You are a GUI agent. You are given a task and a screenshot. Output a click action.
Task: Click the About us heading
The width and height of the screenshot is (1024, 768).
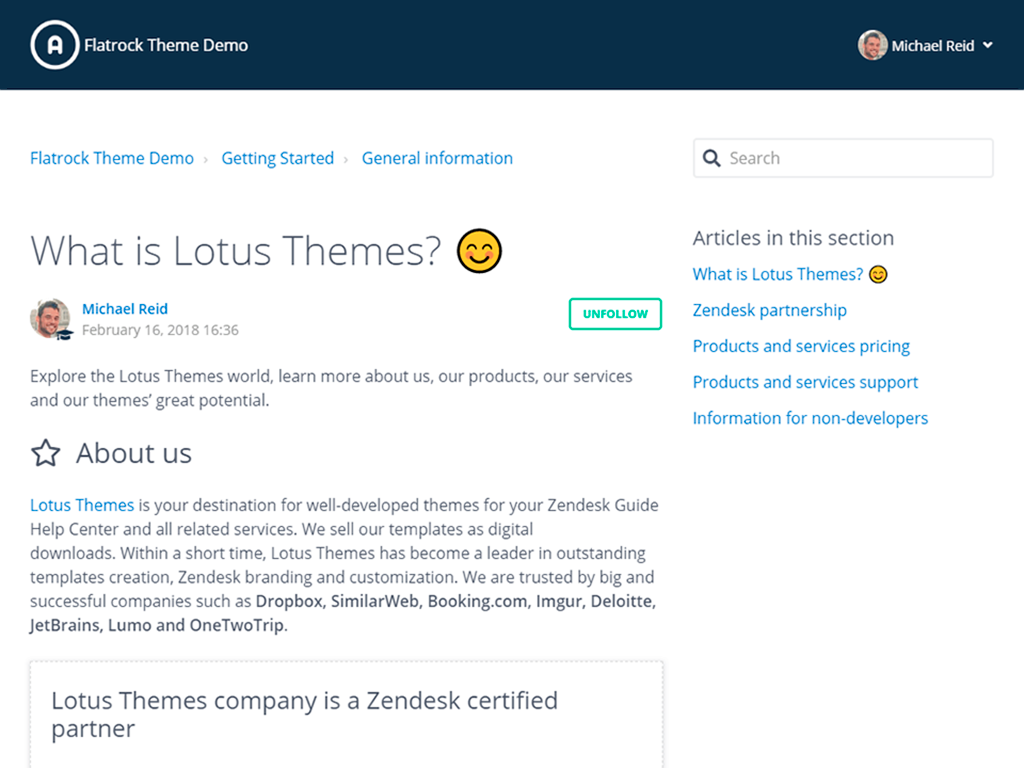tap(134, 453)
